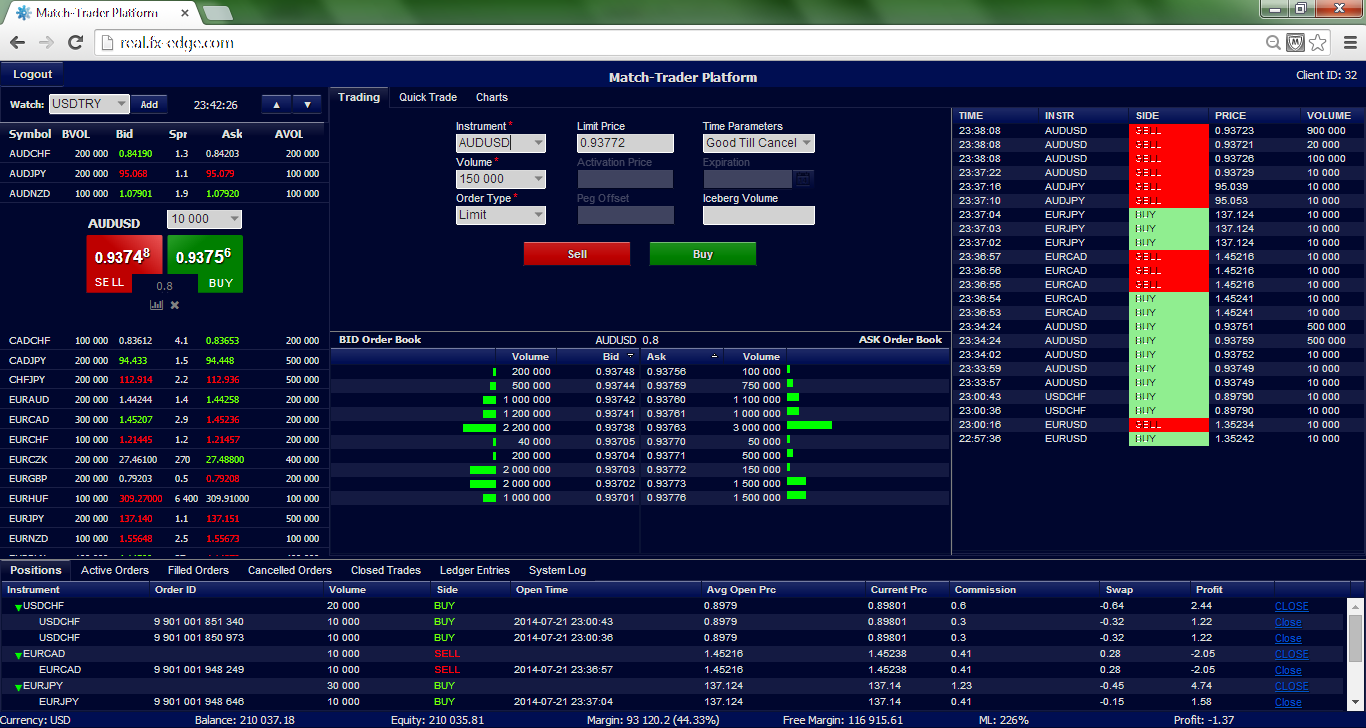The image size is (1366, 728).
Task: Click the Logout button
Action: [x=32, y=74]
